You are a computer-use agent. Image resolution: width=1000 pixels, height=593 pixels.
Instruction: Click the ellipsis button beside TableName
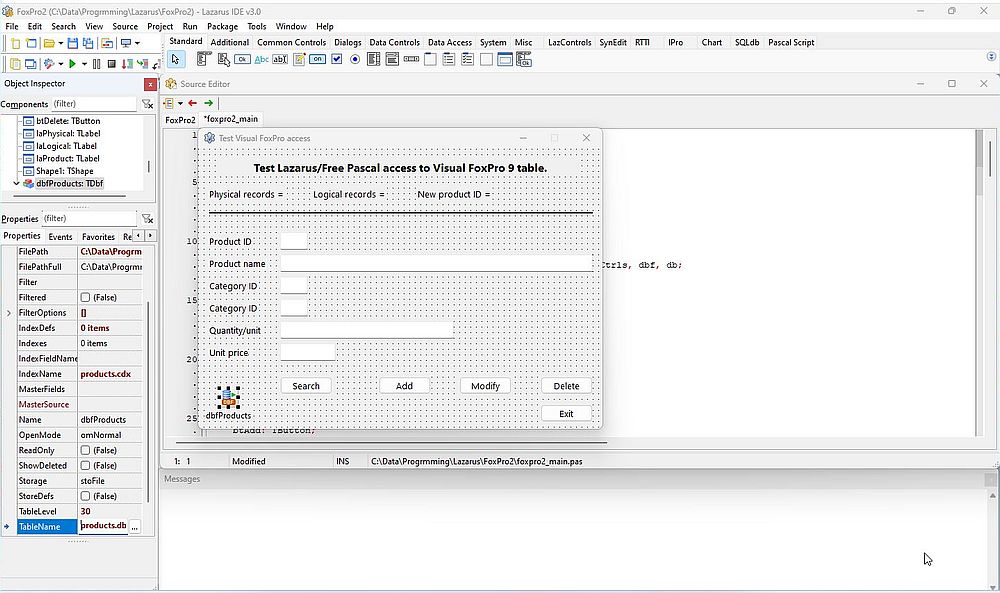pos(135,527)
